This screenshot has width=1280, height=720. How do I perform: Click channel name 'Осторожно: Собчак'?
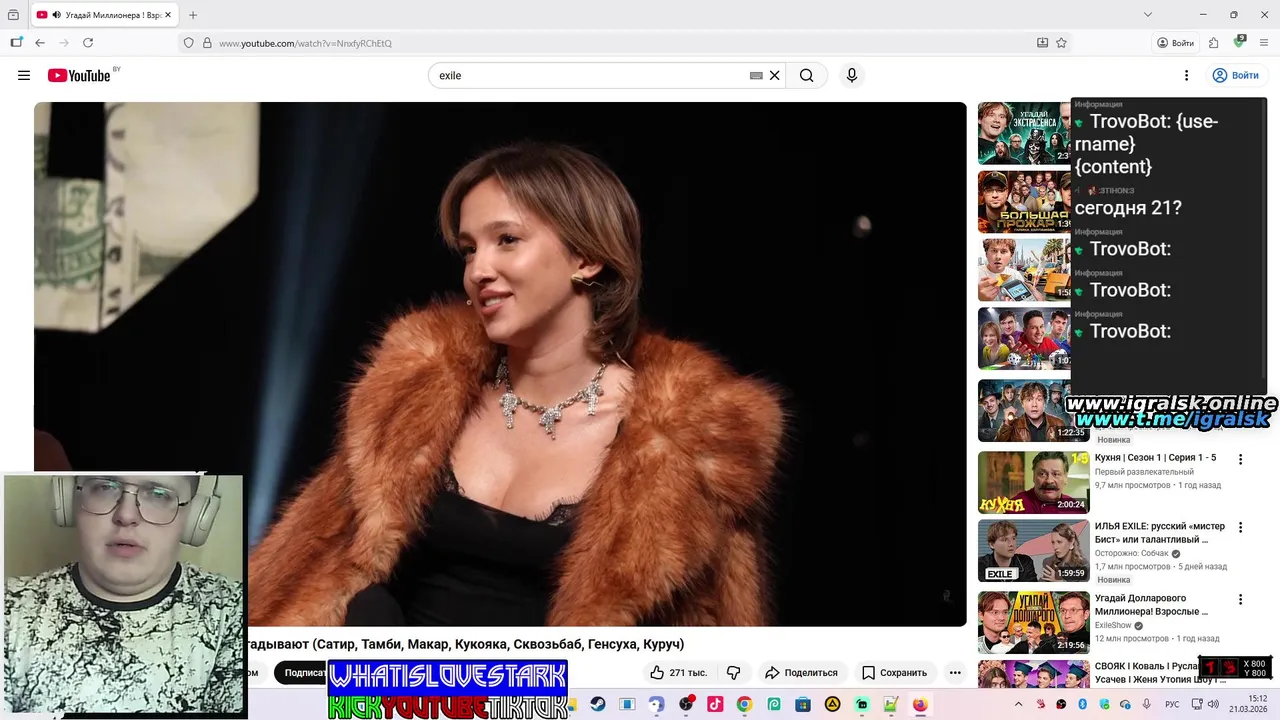tap(1133, 553)
